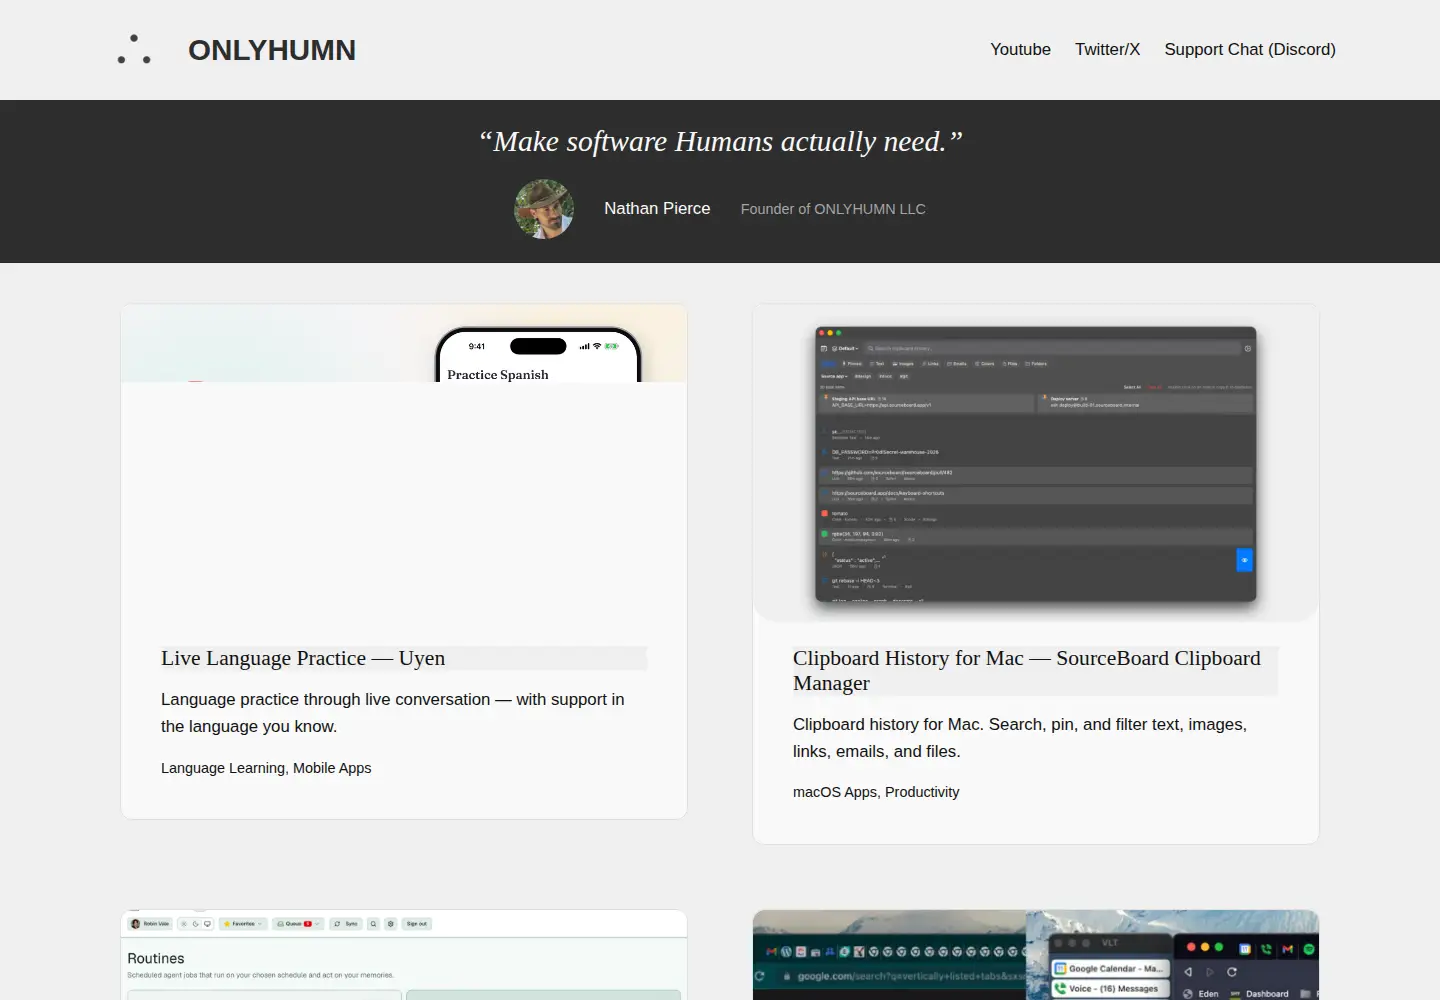The height and width of the screenshot is (1000, 1440).
Task: Open the Youtube navigation link
Action: click(x=1020, y=49)
